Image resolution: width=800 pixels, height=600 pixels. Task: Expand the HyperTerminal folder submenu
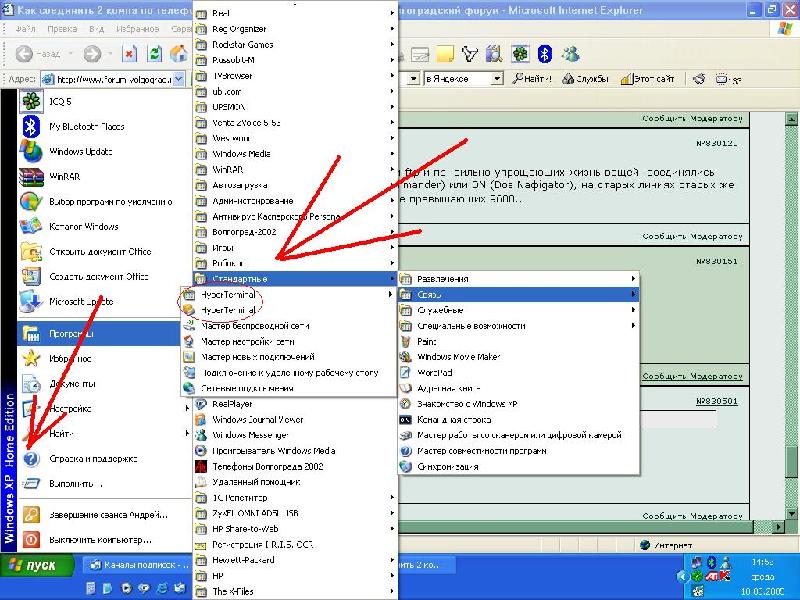[x=289, y=294]
